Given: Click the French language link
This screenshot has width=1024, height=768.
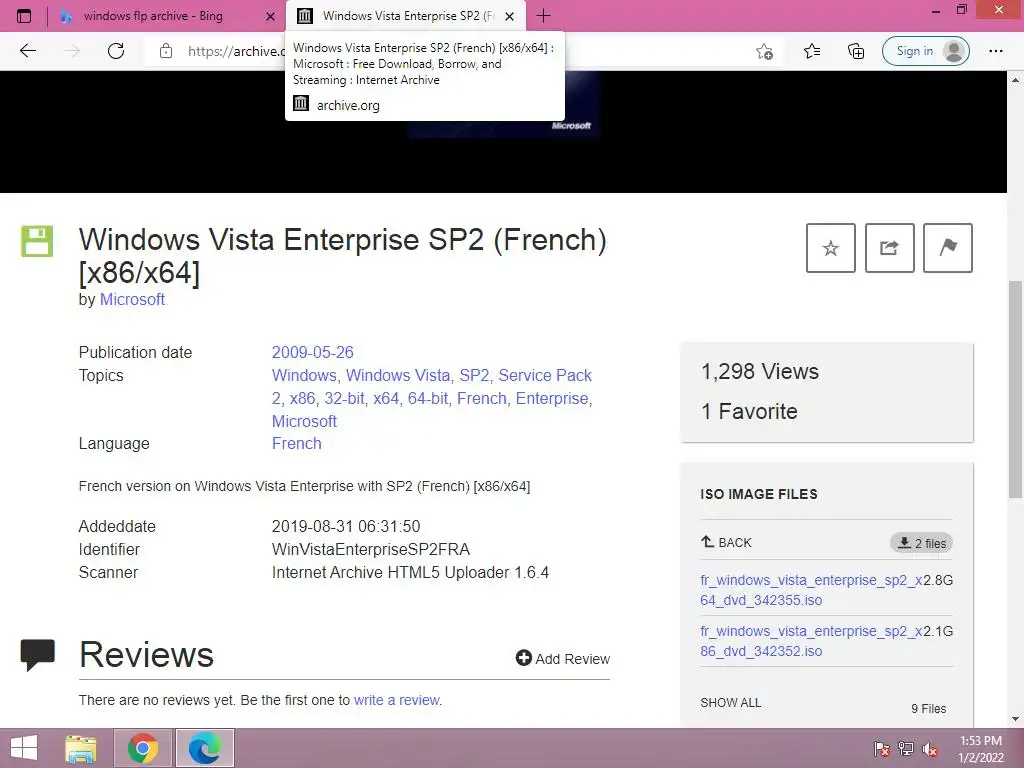Looking at the screenshot, I should (x=296, y=443).
